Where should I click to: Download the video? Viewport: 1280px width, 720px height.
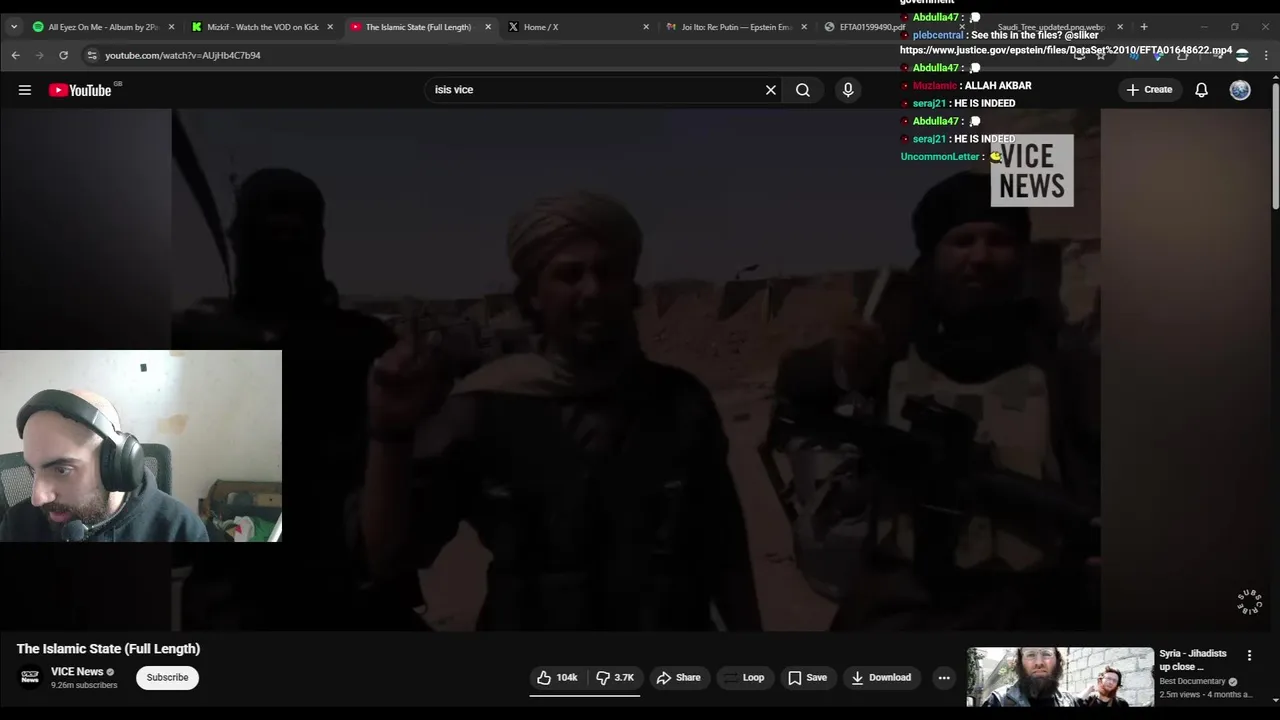coord(881,678)
